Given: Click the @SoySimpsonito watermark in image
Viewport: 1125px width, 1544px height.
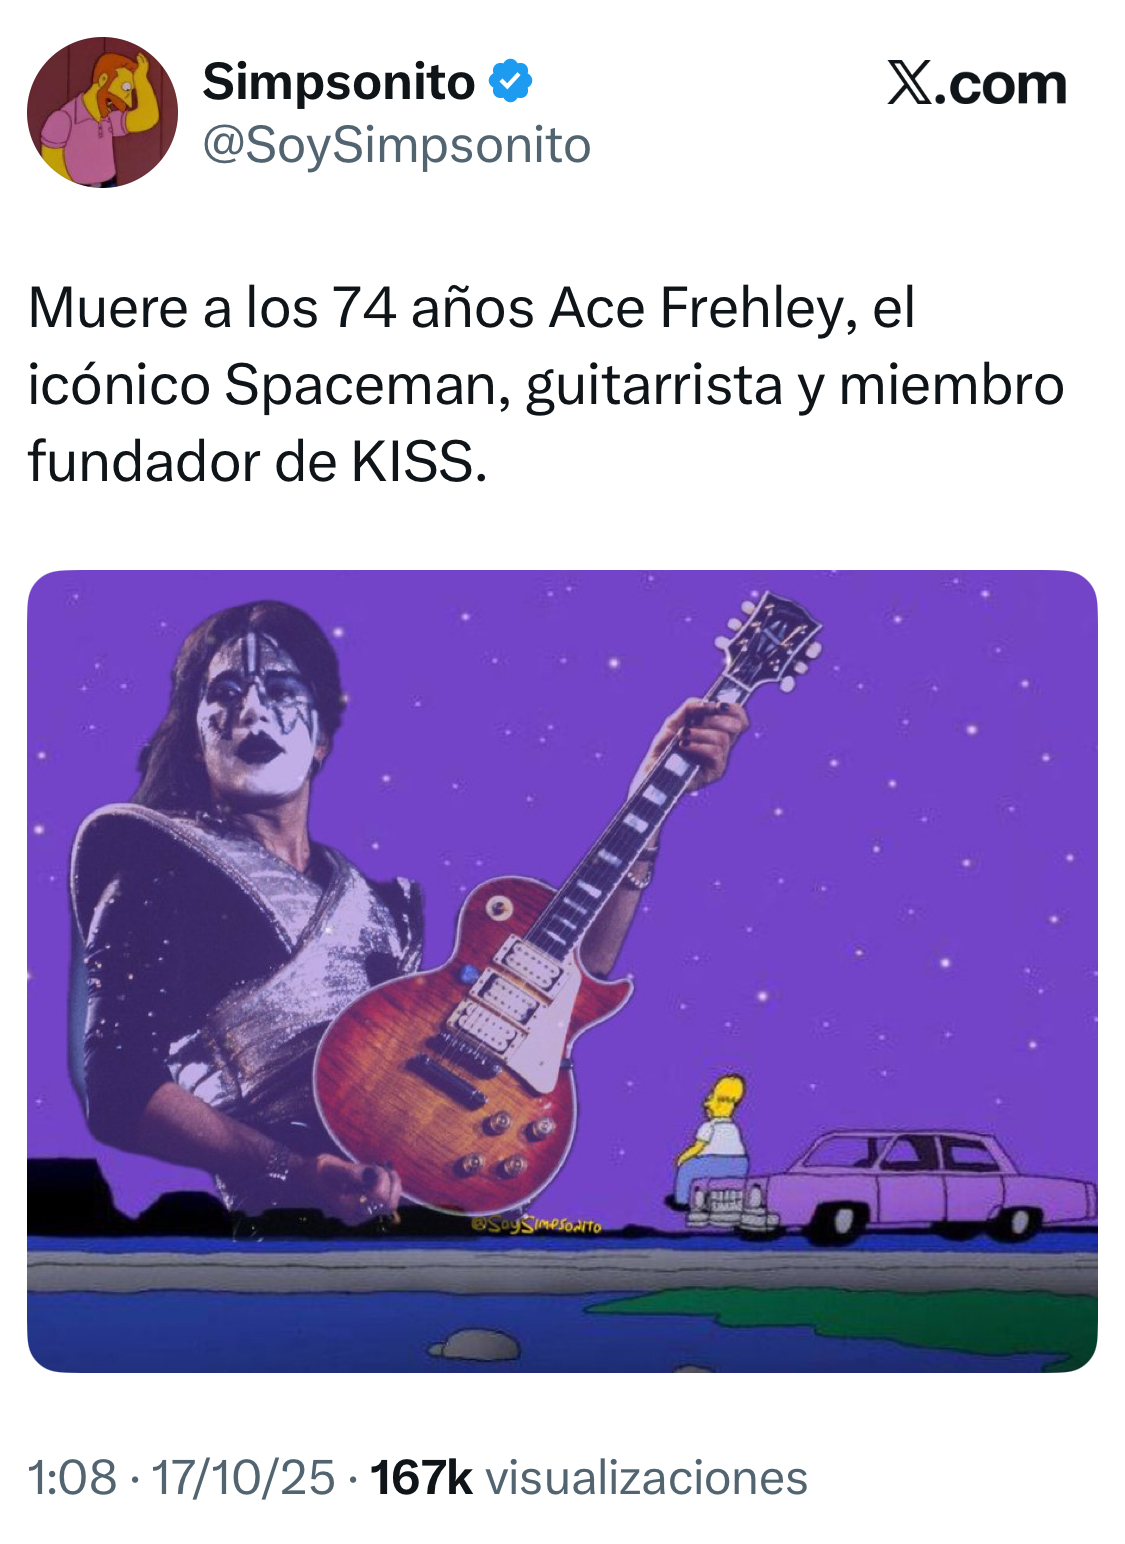Looking at the screenshot, I should (536, 1224).
